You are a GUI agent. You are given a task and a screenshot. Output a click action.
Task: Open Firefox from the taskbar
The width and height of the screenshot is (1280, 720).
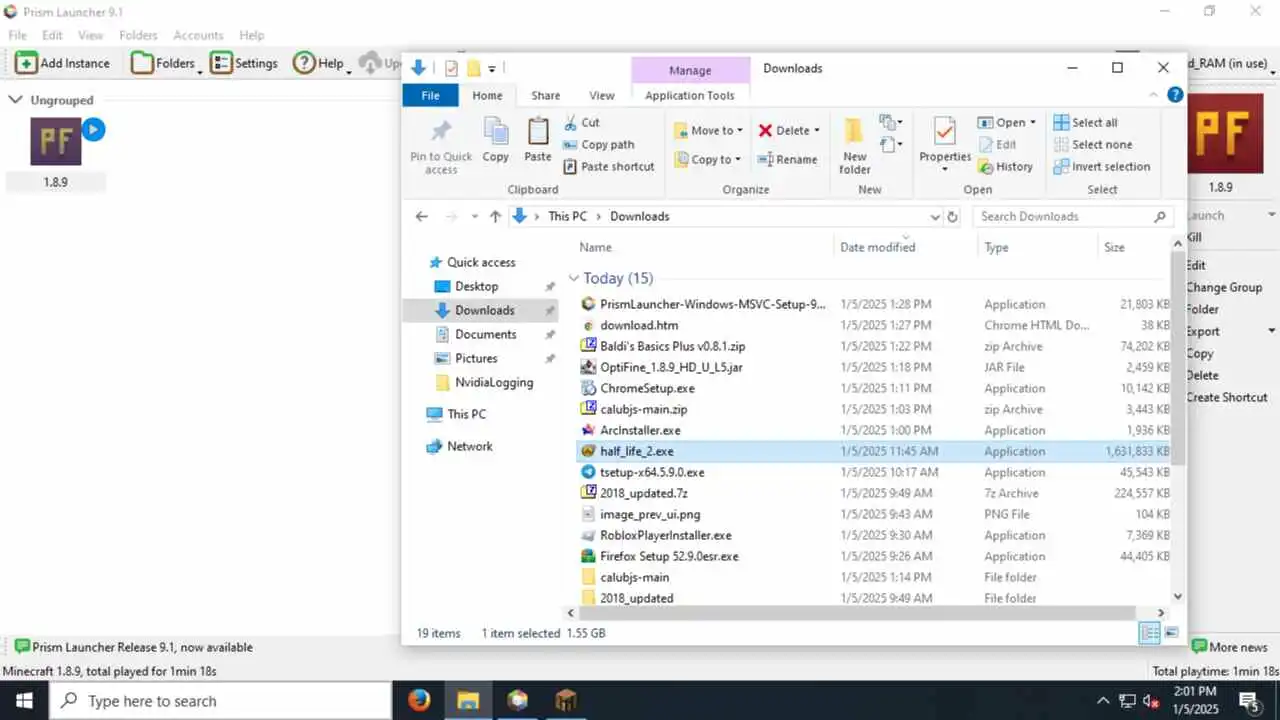click(x=419, y=700)
